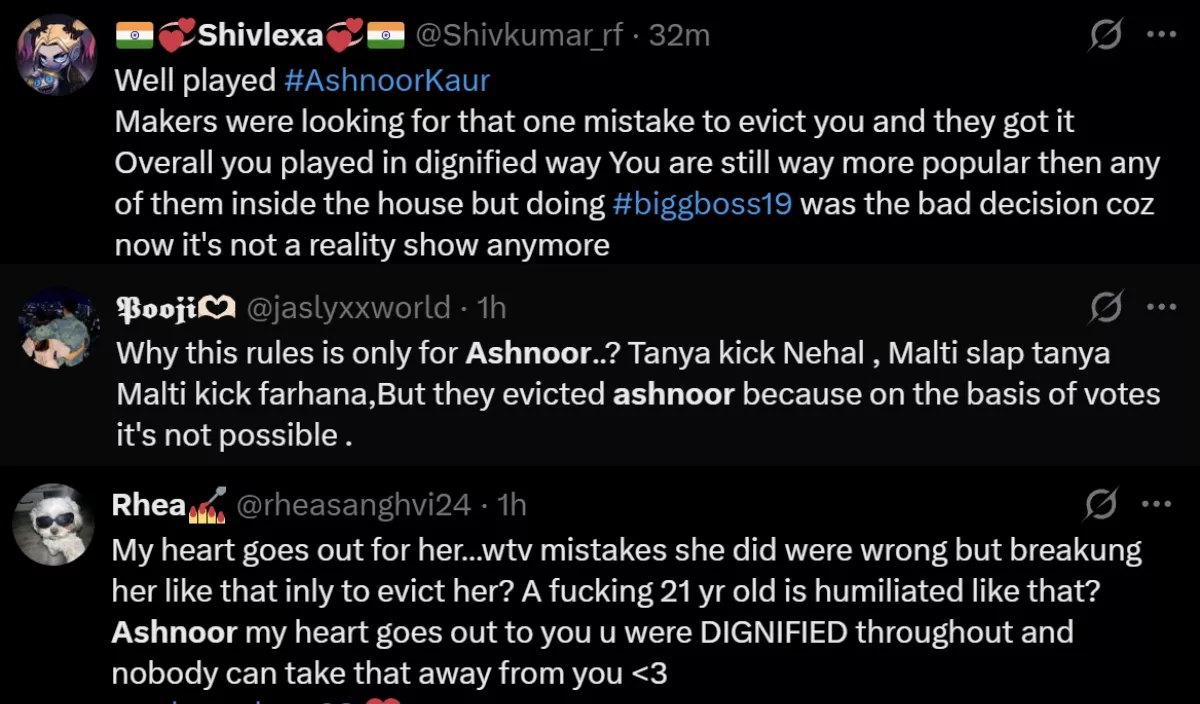View Rhea's dog profile avatar
This screenshot has height=704, width=1200.
(x=54, y=523)
